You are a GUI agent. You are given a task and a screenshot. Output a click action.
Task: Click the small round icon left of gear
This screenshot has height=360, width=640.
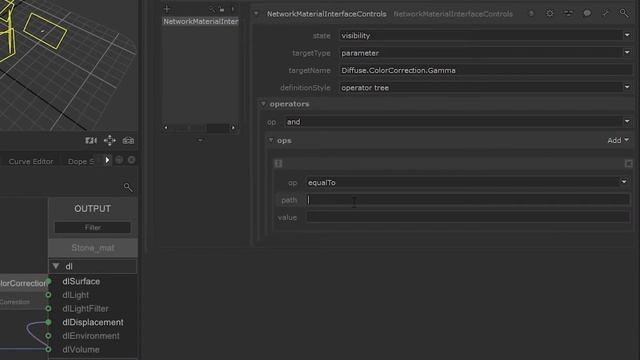point(531,13)
